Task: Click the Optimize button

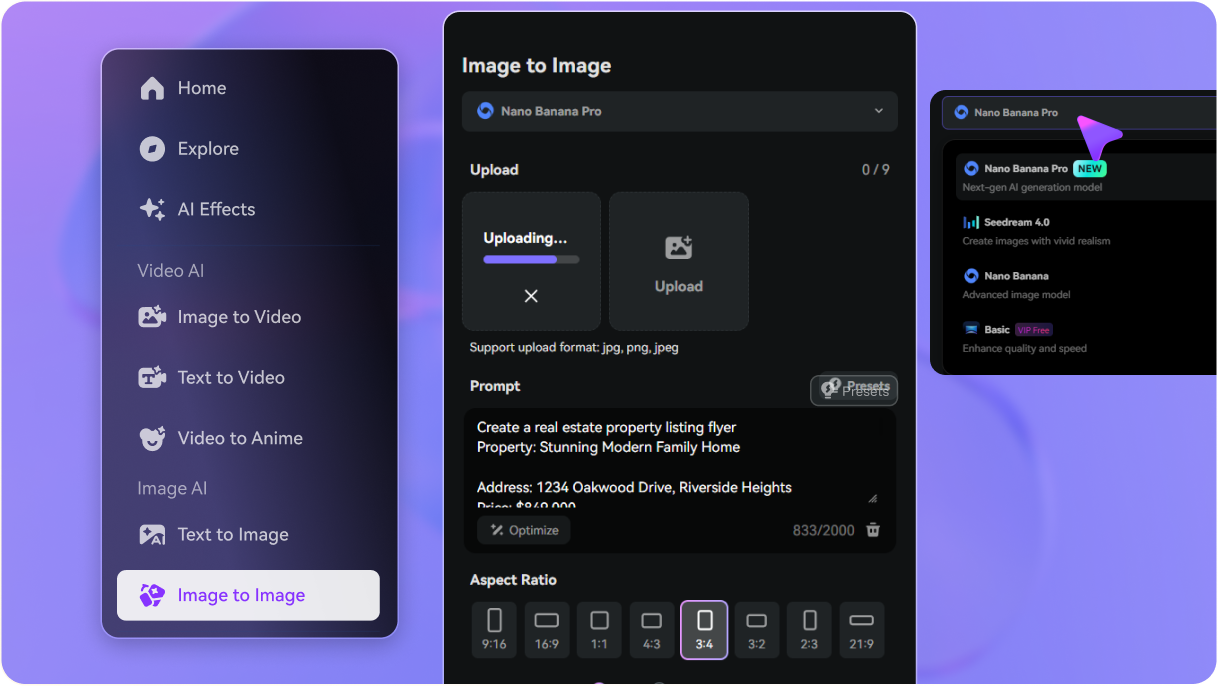Action: point(523,530)
